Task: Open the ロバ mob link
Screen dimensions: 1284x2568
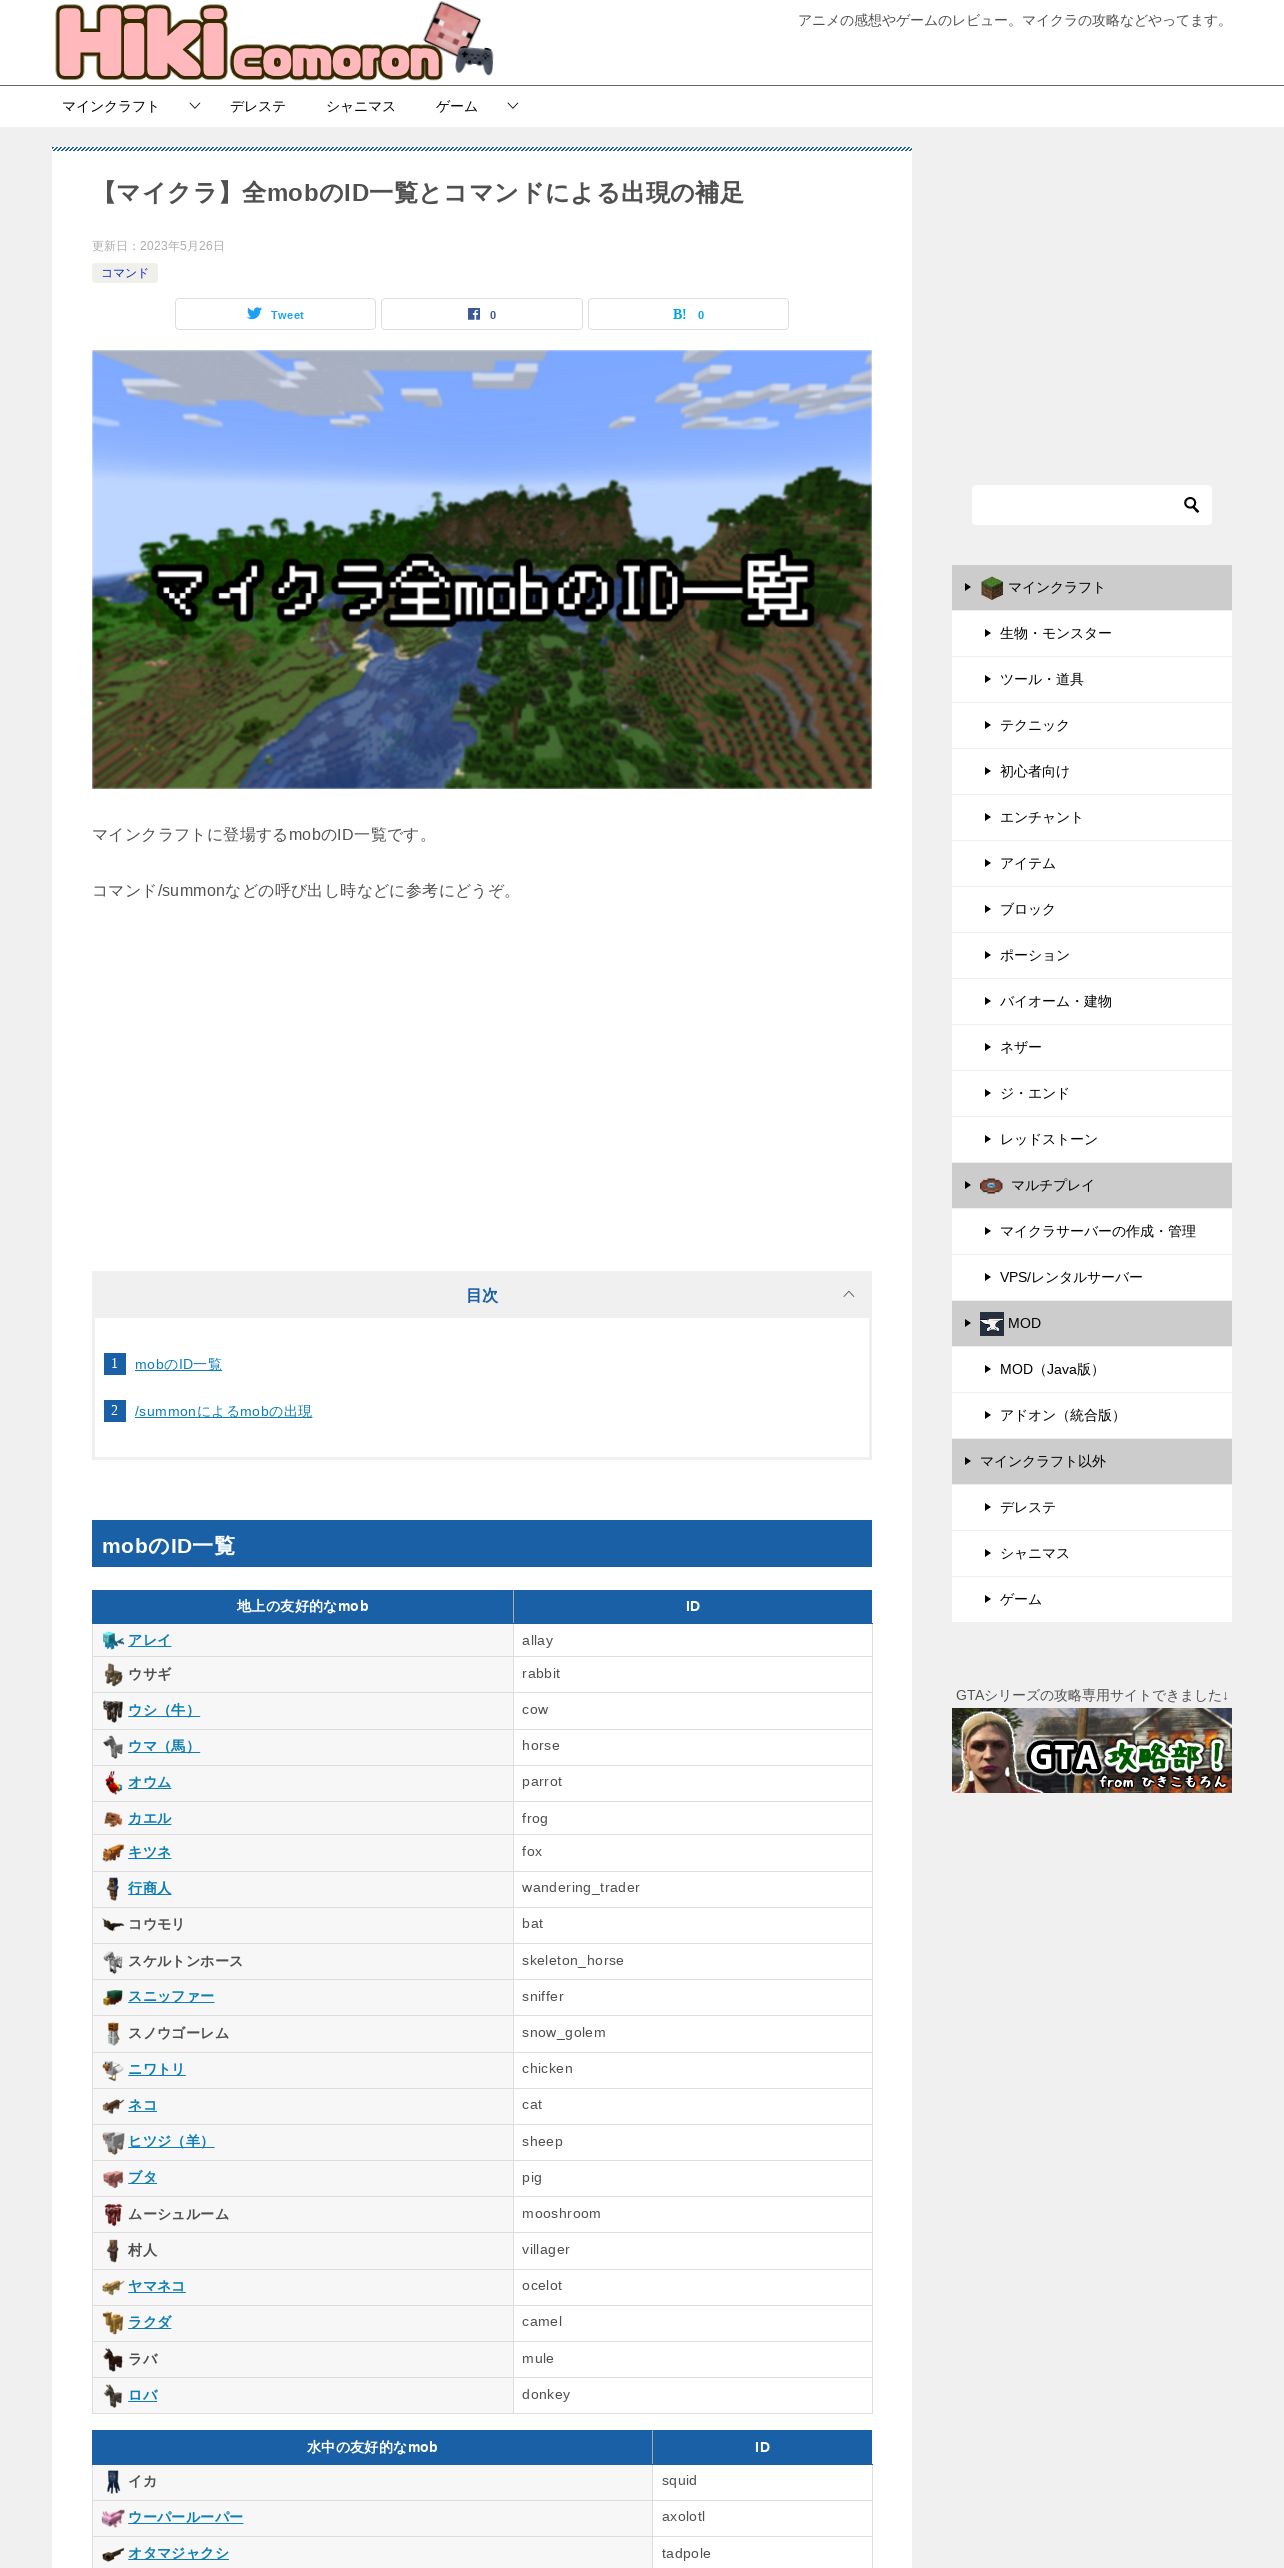Action: click(143, 2396)
